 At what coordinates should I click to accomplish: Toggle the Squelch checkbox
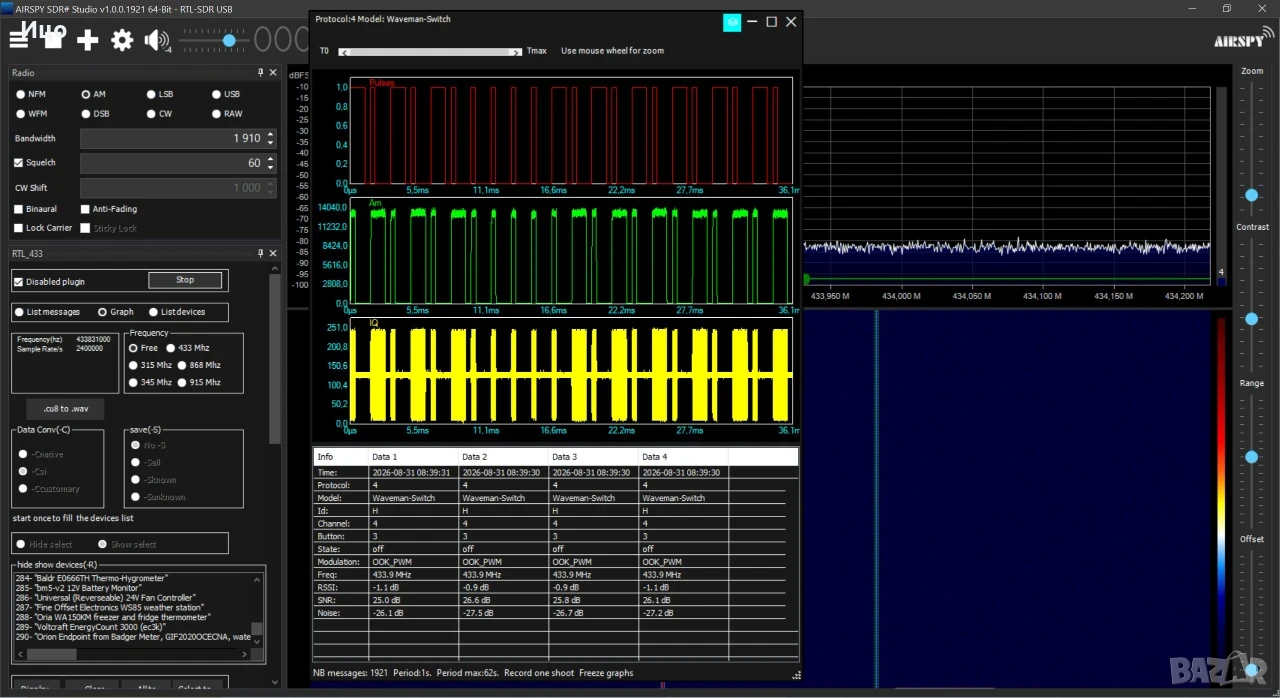(19, 162)
